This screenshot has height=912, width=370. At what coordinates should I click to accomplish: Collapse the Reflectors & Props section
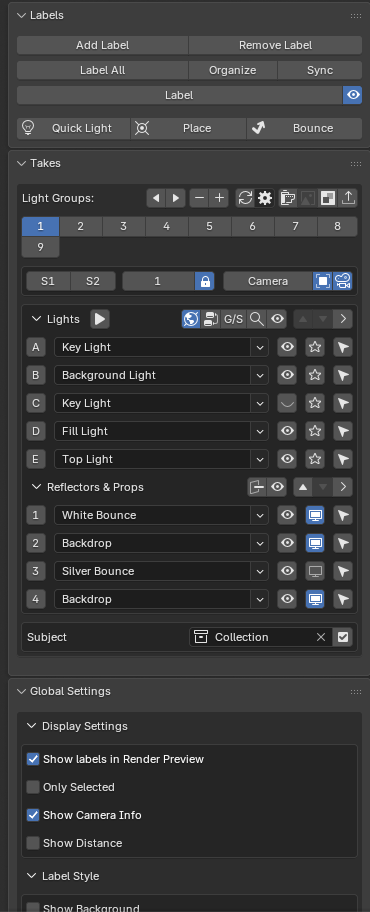tap(36, 487)
